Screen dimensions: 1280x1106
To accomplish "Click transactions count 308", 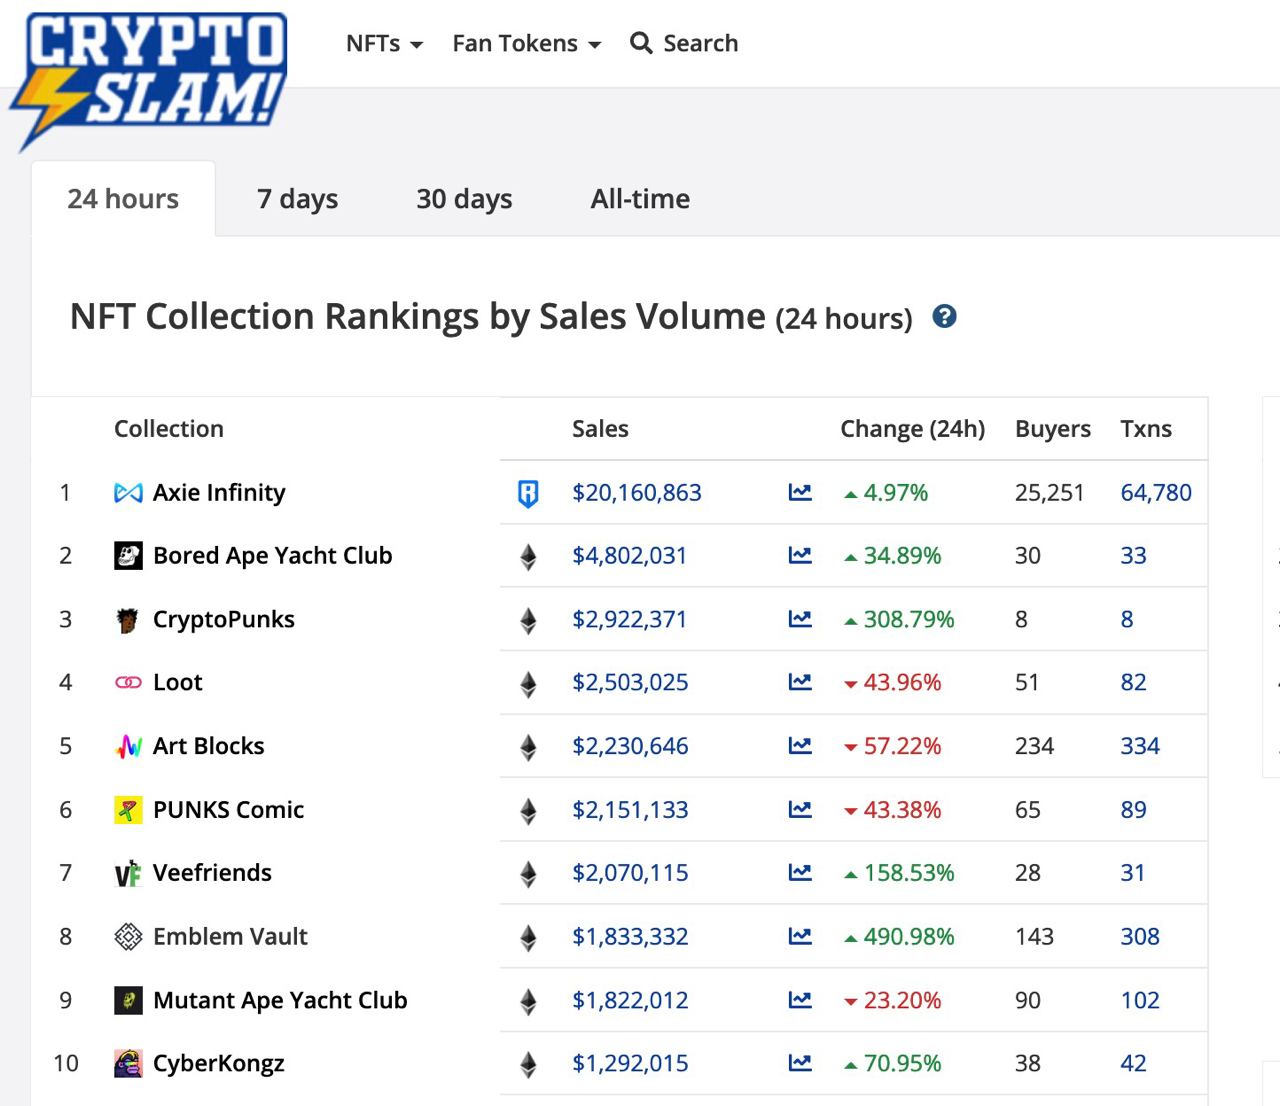I will pyautogui.click(x=1140, y=937).
